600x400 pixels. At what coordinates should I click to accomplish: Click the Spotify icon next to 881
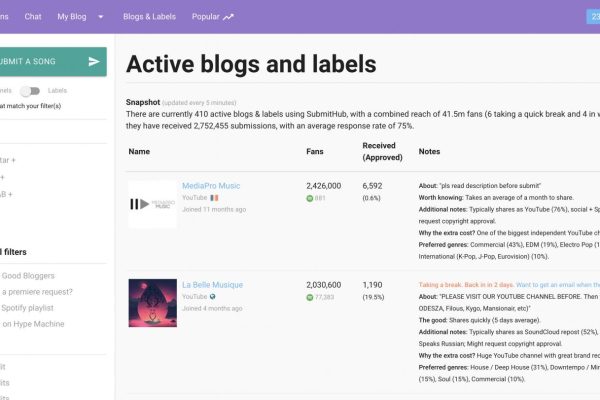click(310, 198)
